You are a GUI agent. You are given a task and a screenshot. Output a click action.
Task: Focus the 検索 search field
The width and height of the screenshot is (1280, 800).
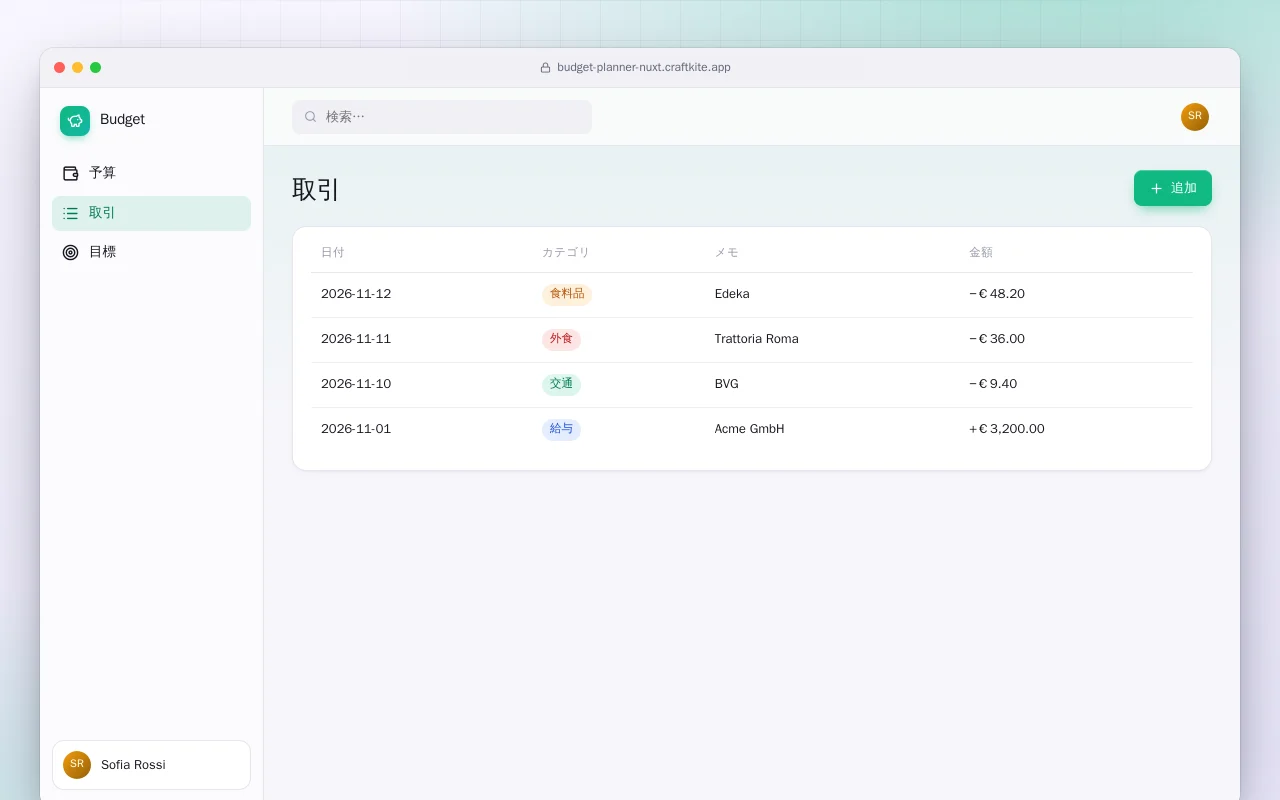pyautogui.click(x=442, y=117)
